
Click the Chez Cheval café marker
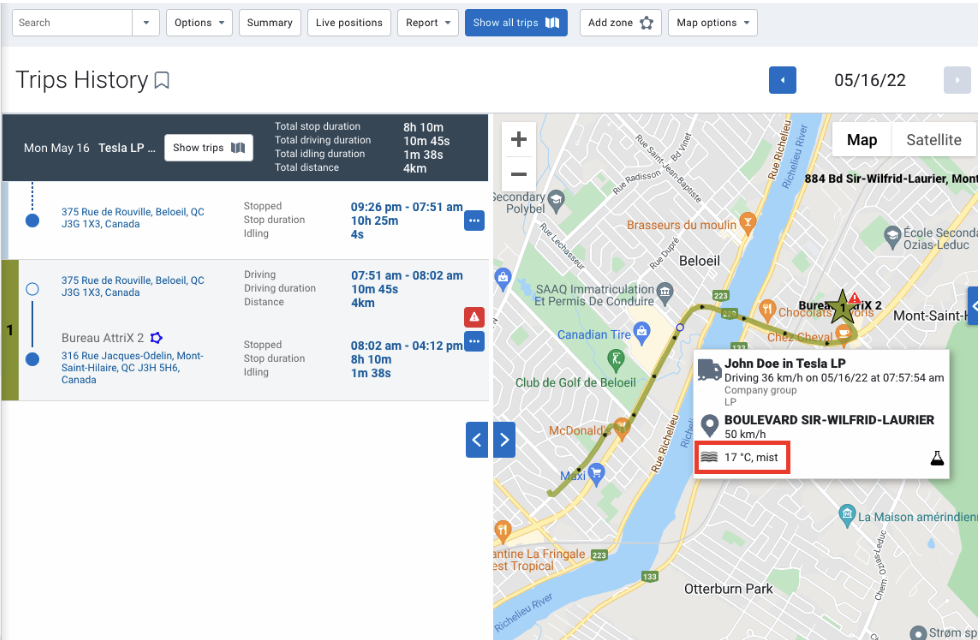[844, 333]
